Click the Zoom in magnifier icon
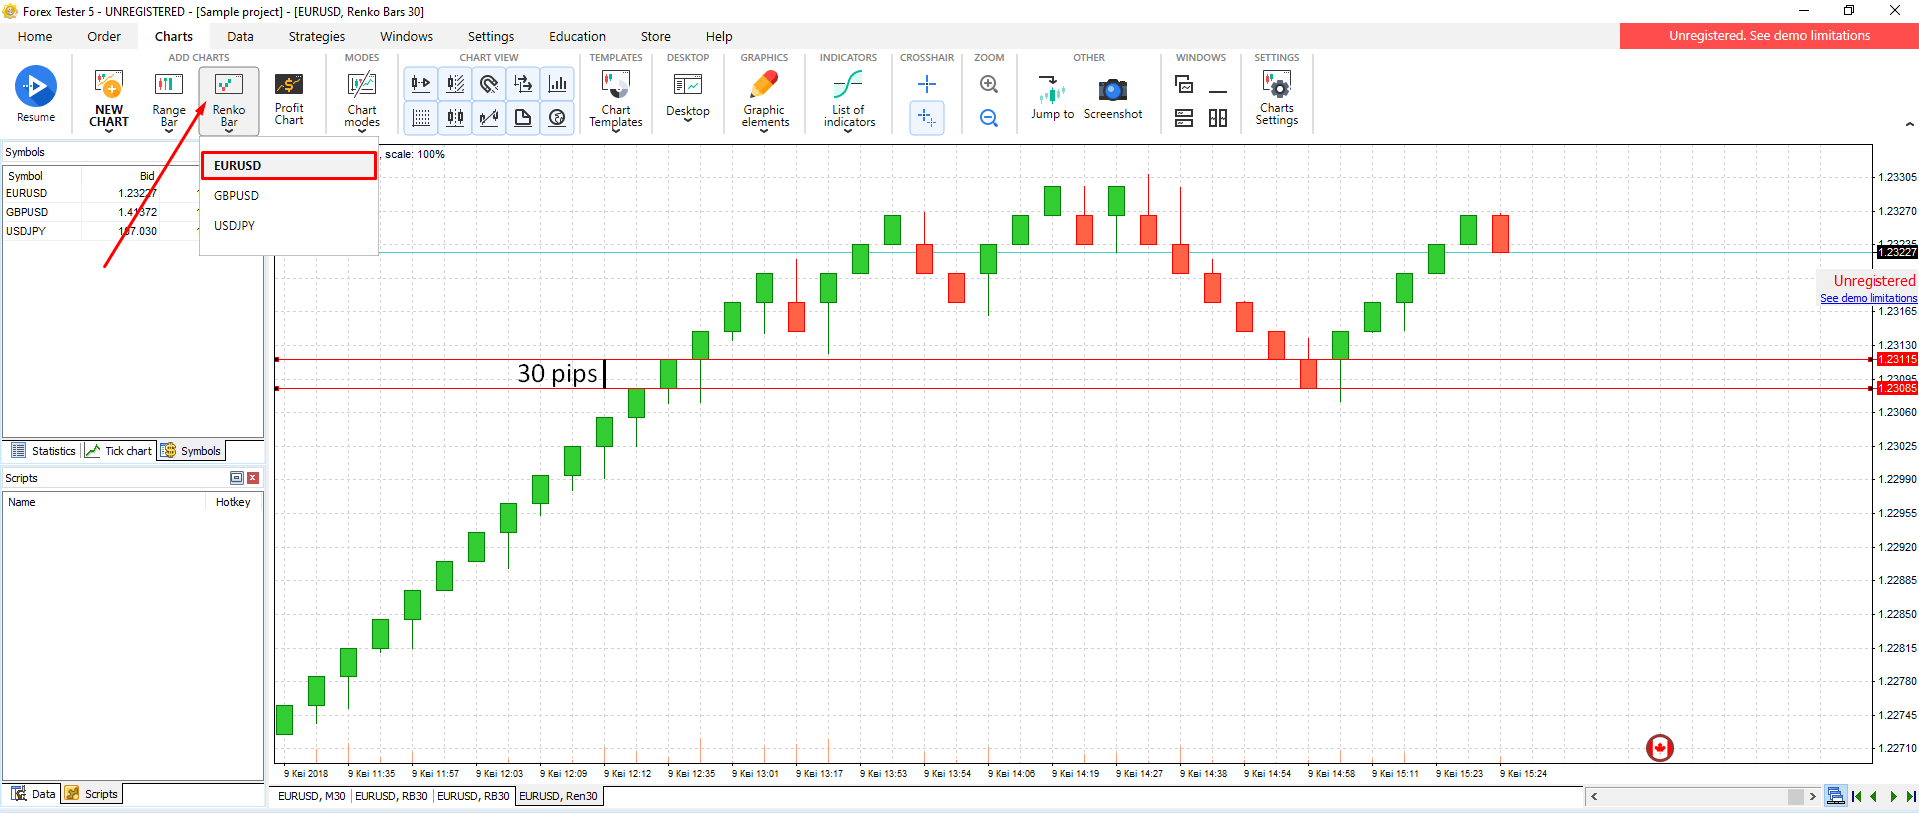The height and width of the screenshot is (813, 1919). tap(988, 85)
